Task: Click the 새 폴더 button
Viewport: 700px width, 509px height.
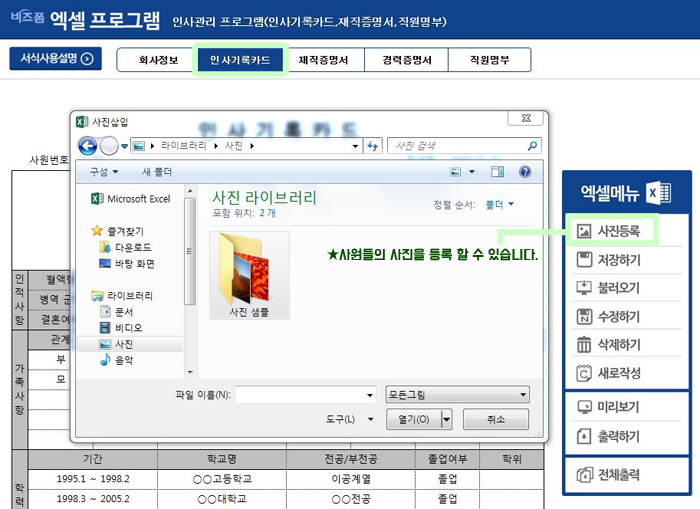Action: (x=157, y=171)
